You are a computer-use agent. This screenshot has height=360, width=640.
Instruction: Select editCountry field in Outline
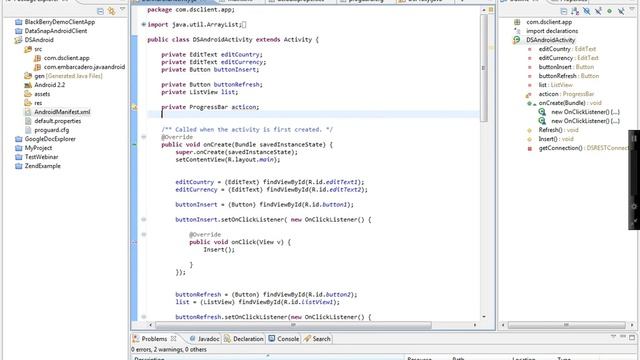click(567, 49)
